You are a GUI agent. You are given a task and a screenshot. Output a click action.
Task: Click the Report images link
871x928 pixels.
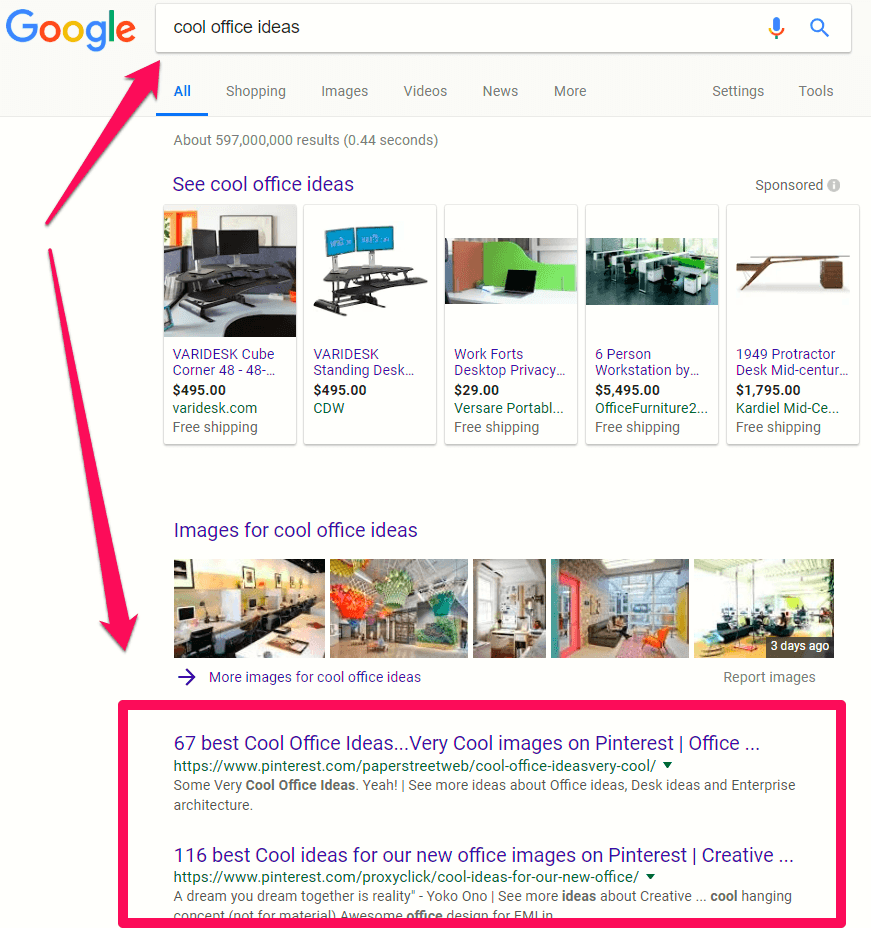[x=769, y=677]
